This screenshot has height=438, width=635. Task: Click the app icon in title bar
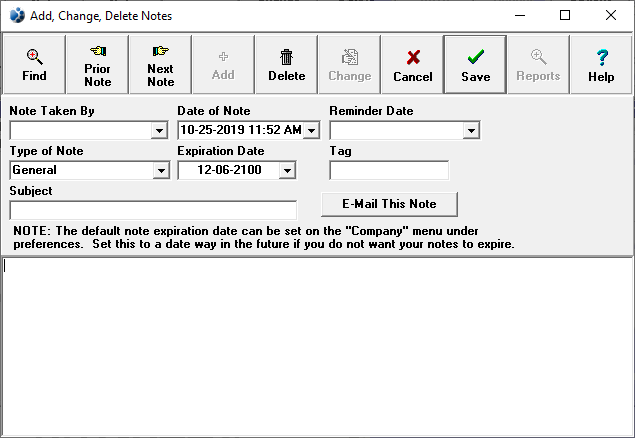click(16, 16)
